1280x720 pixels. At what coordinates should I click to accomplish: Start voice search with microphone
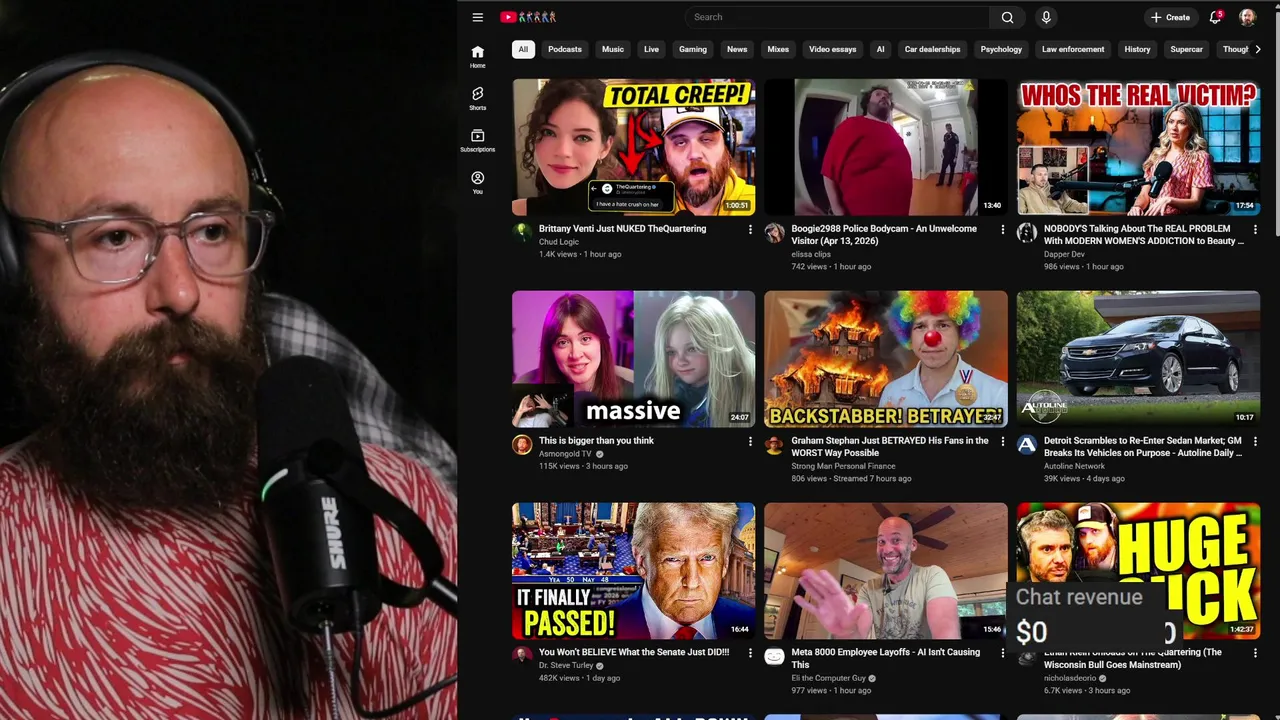click(x=1046, y=17)
